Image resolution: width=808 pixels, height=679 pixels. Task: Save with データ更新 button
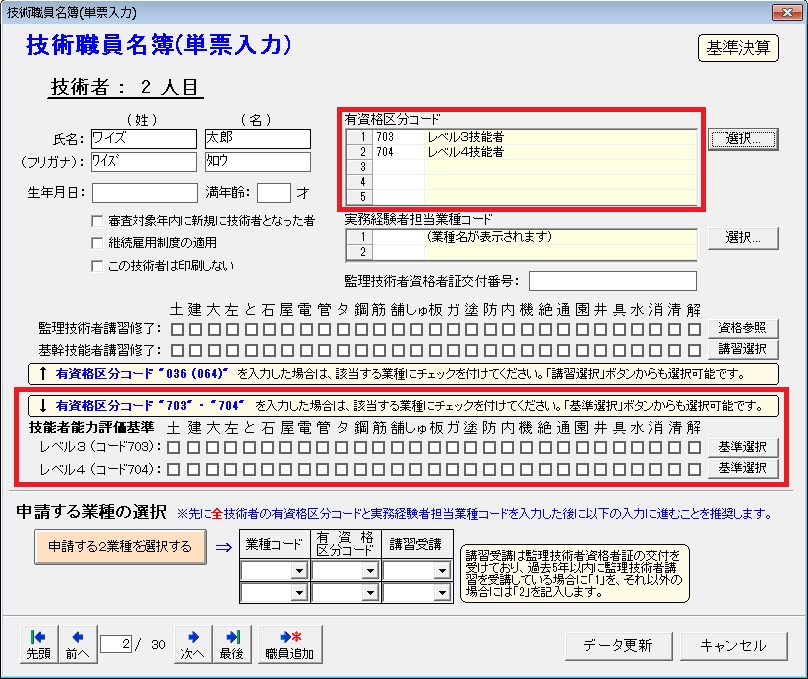[618, 646]
